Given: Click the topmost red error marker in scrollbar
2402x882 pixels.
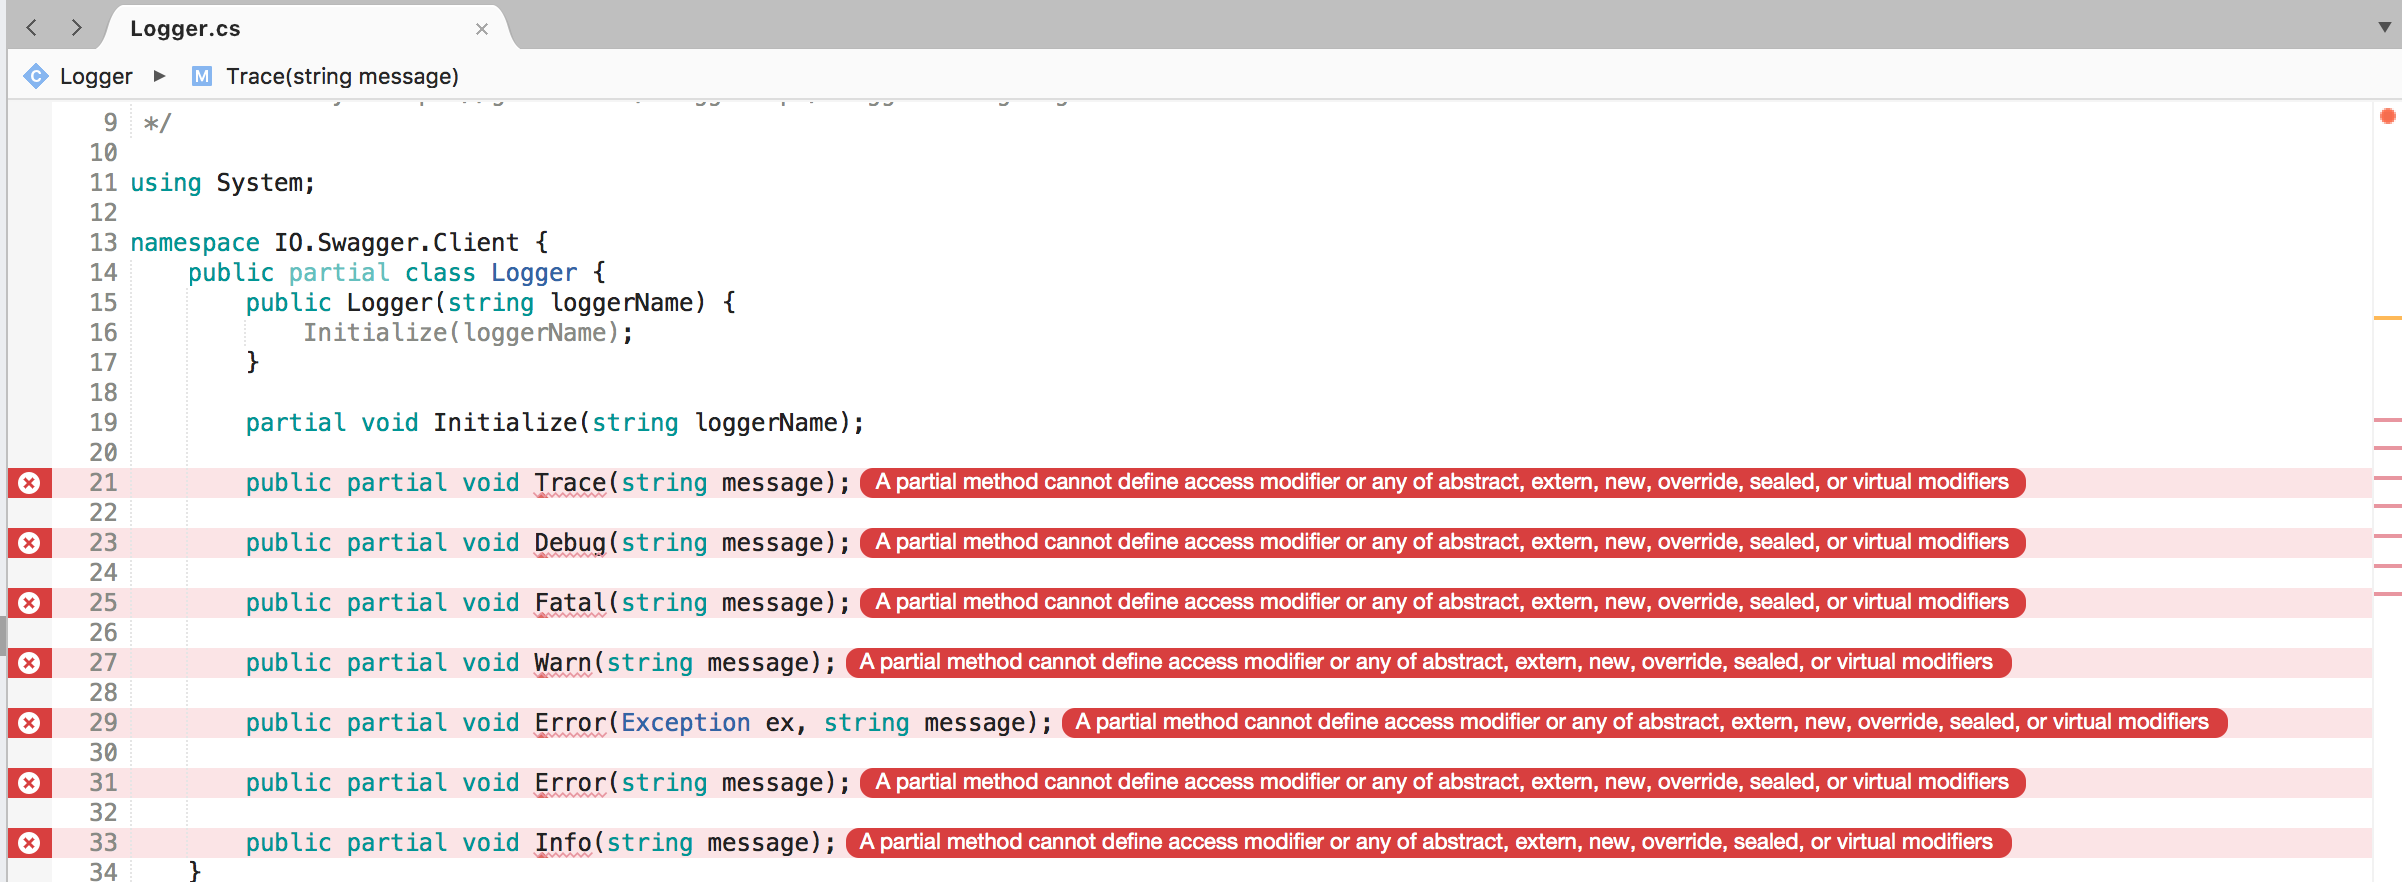Looking at the screenshot, I should tap(2387, 420).
